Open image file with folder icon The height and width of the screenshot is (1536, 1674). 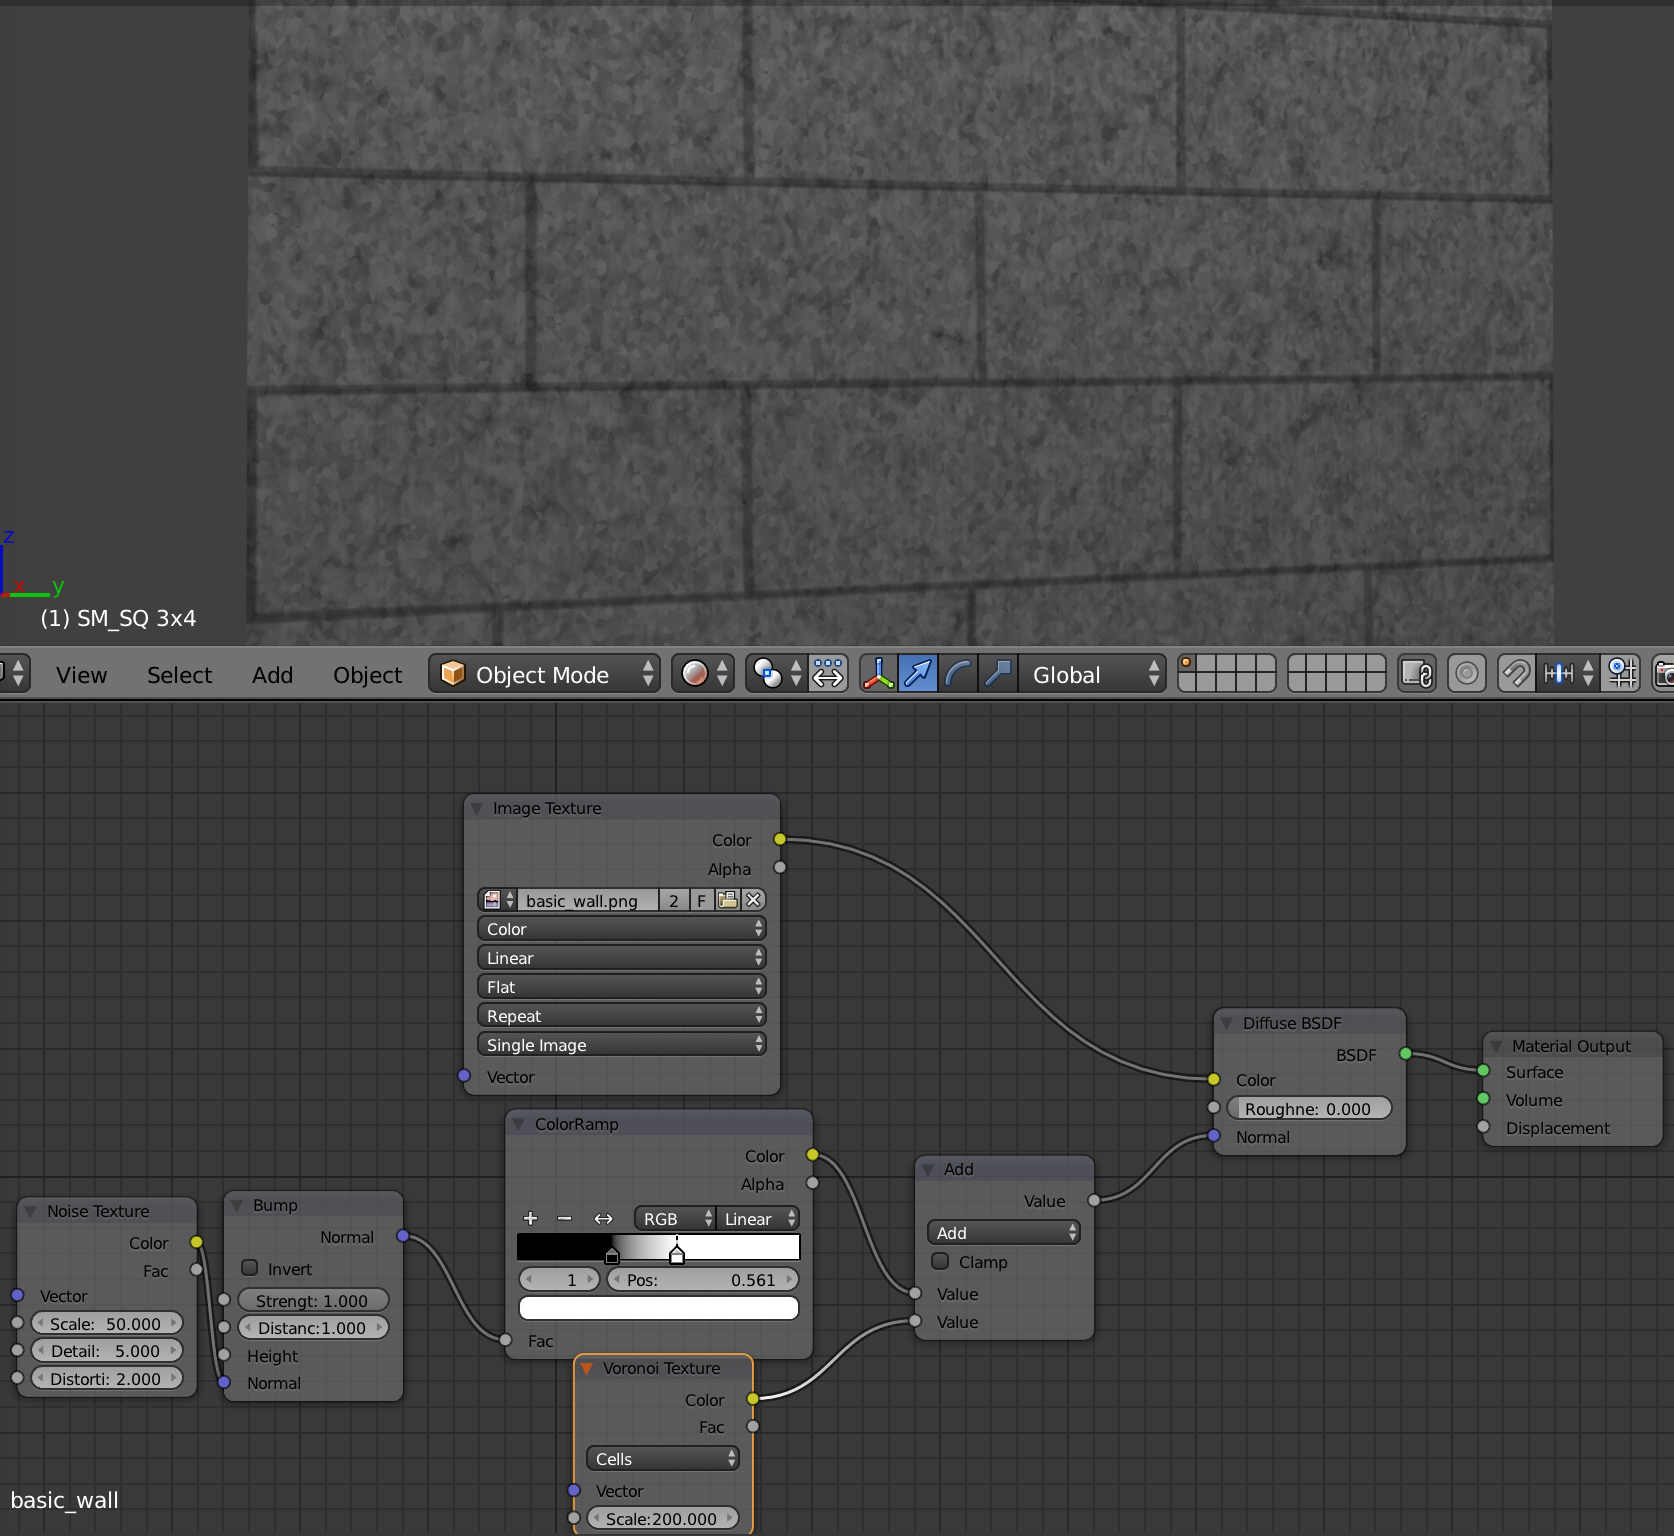(x=728, y=900)
